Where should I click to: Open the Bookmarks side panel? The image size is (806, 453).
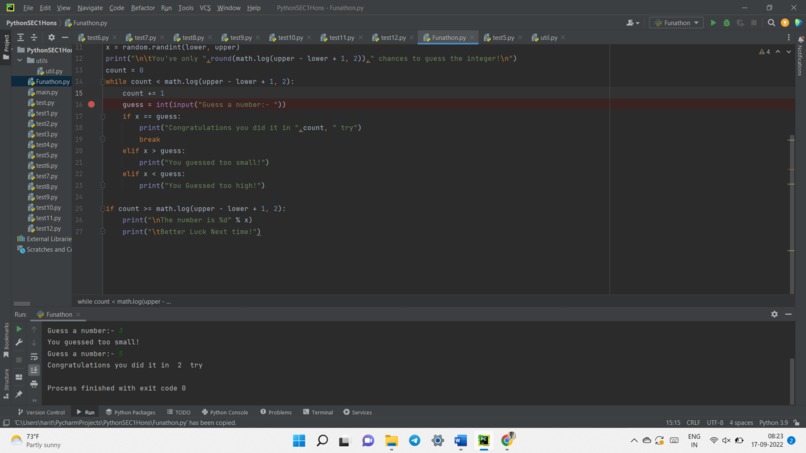(6, 339)
